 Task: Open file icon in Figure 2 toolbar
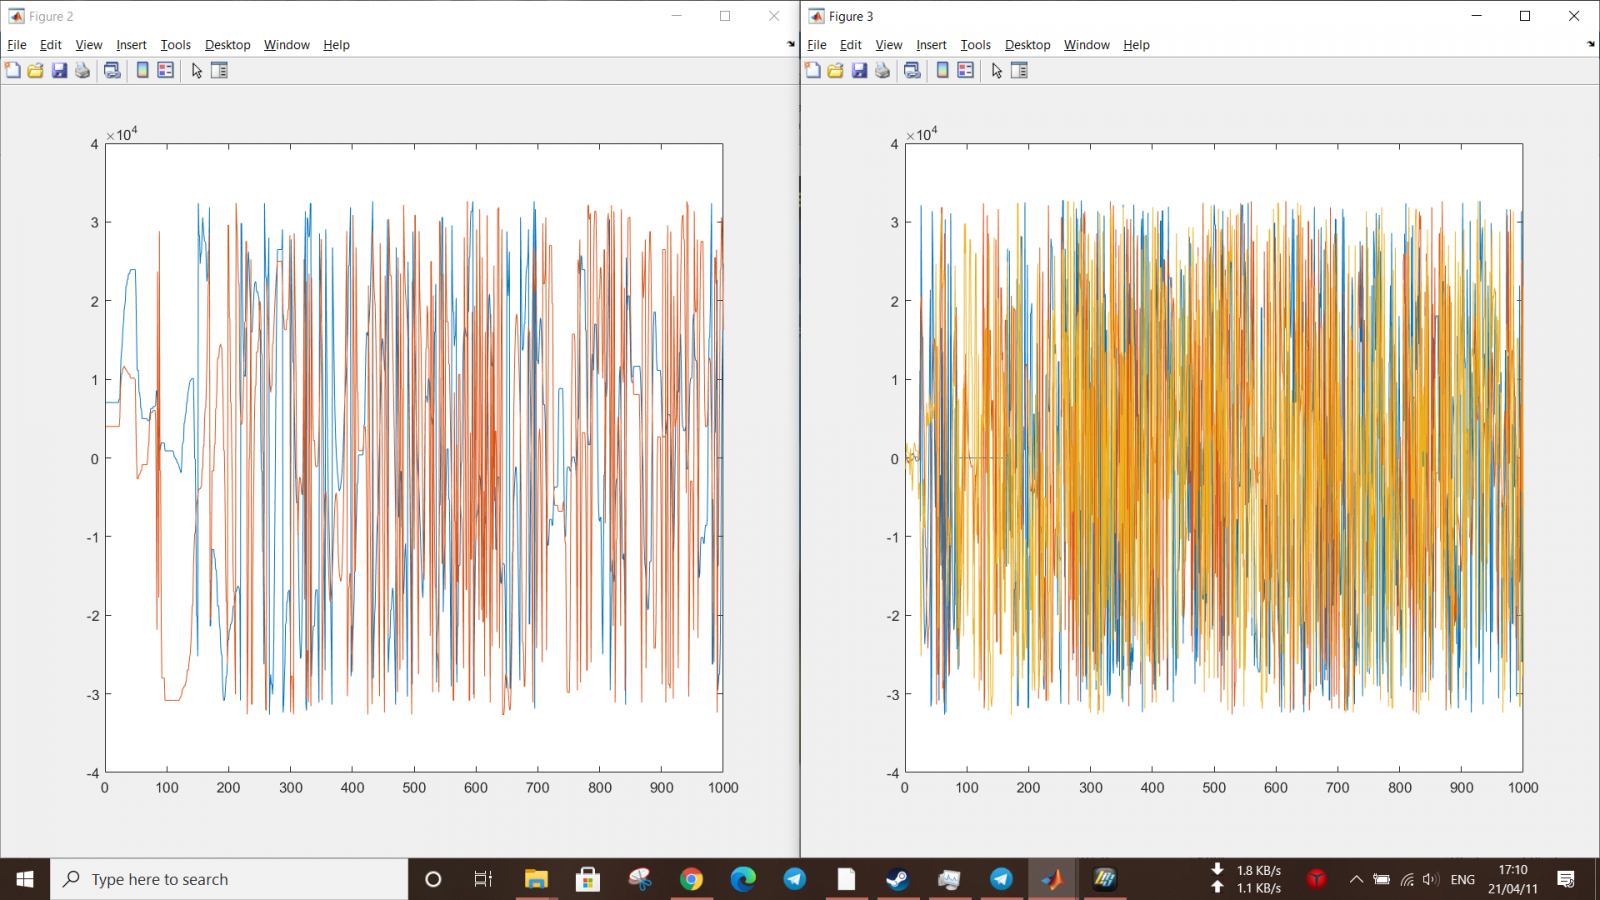pyautogui.click(x=36, y=70)
